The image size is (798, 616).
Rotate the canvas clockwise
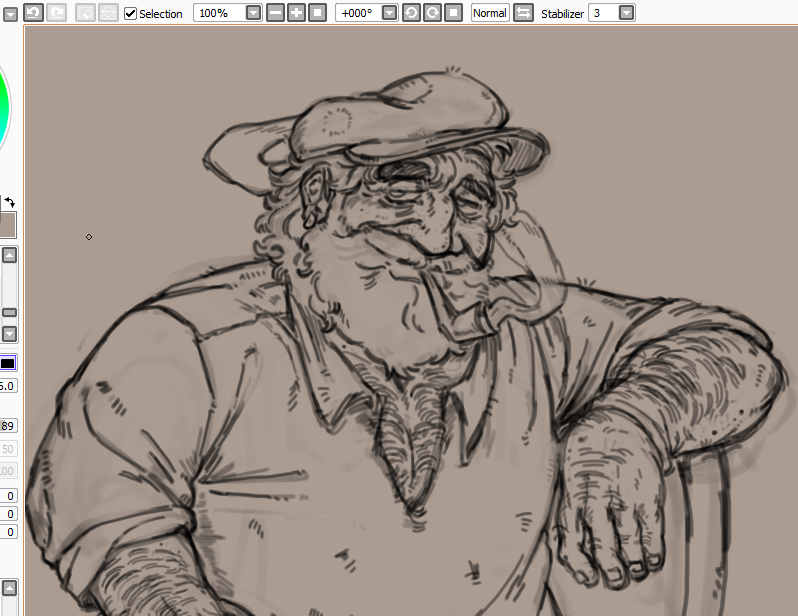pos(432,13)
